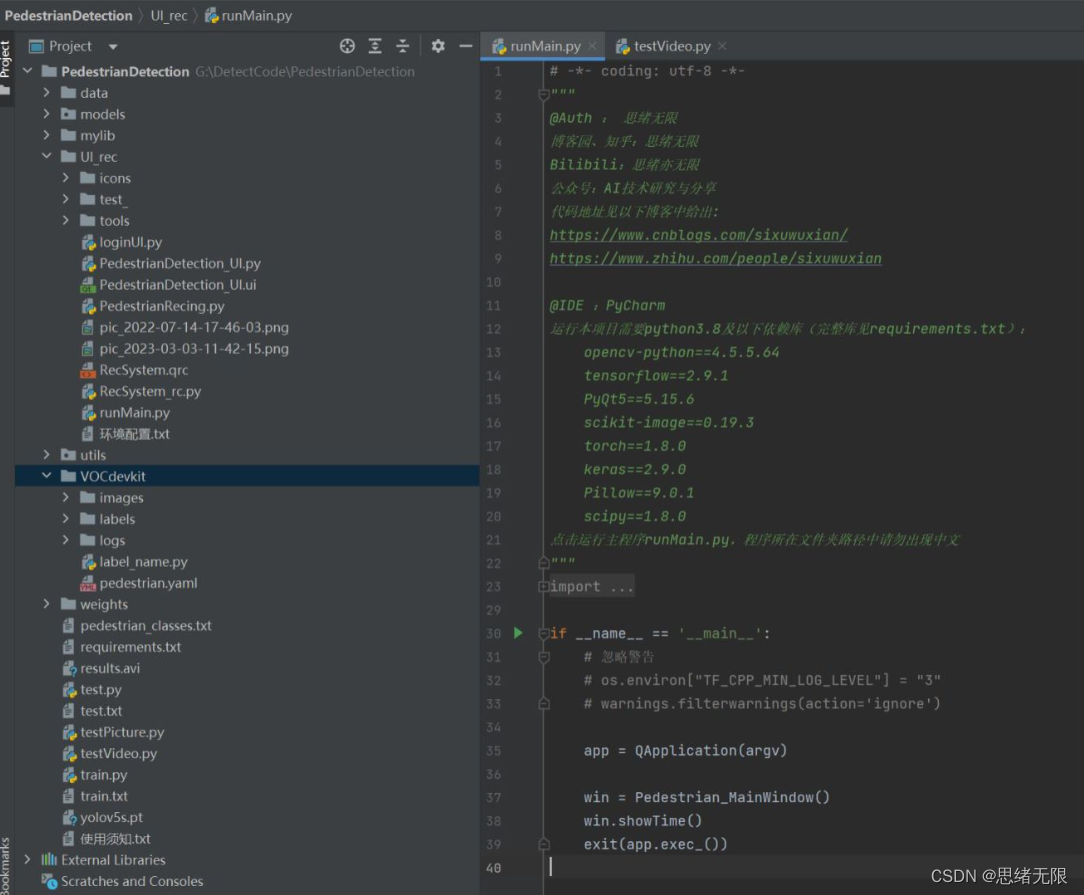Select RecSystem.qrc resource file icon

(x=88, y=370)
